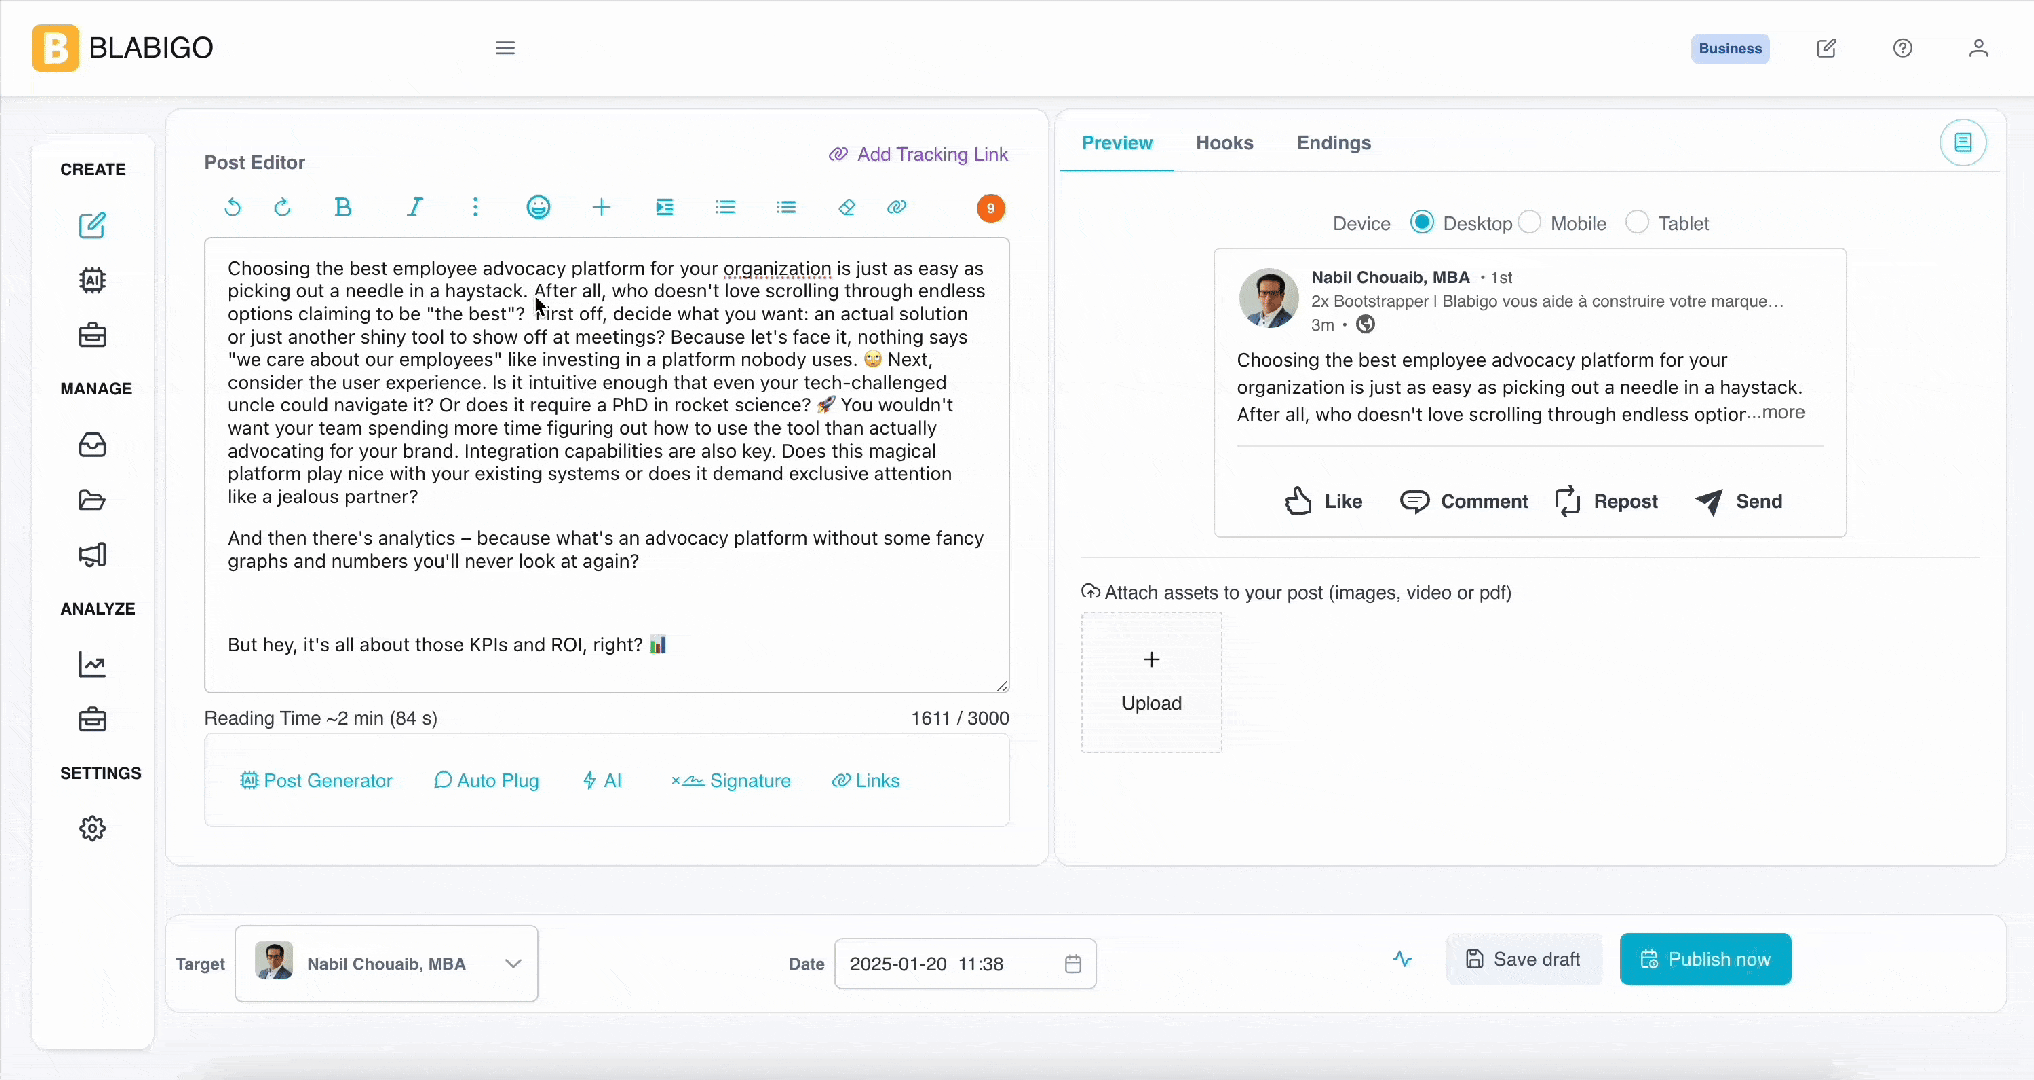Select Mobile device preview radio button
The image size is (2034, 1080).
coord(1531,223)
